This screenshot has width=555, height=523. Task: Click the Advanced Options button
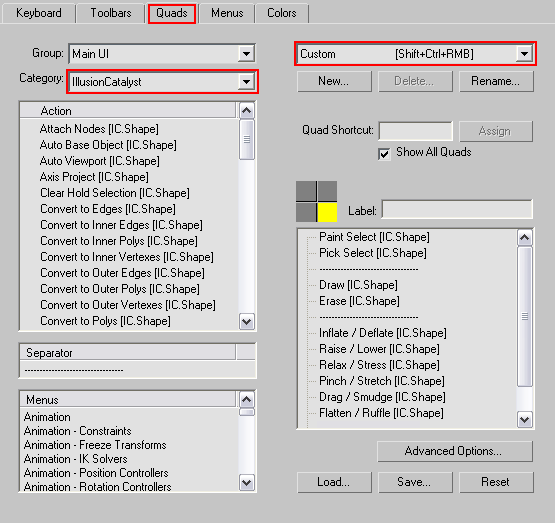coord(455,451)
